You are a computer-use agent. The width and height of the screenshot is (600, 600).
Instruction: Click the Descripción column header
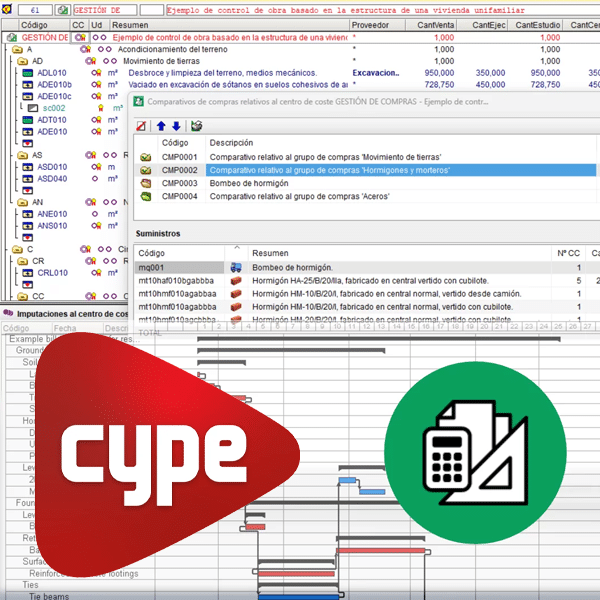coord(231,143)
